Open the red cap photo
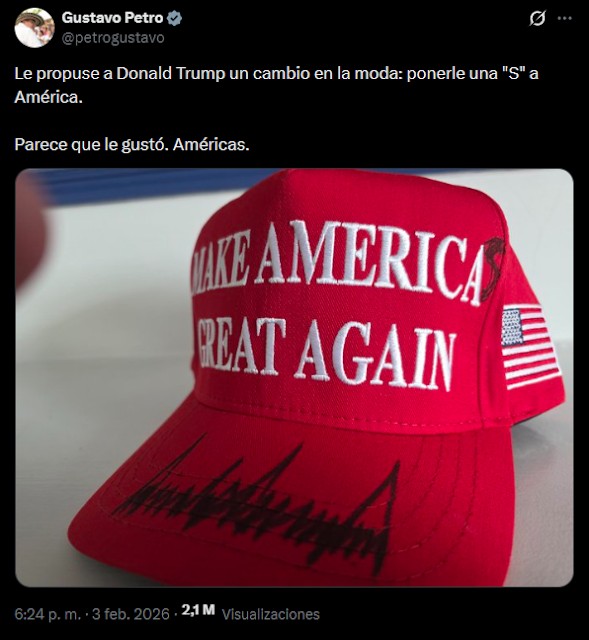The height and width of the screenshot is (640, 589). pyautogui.click(x=294, y=378)
